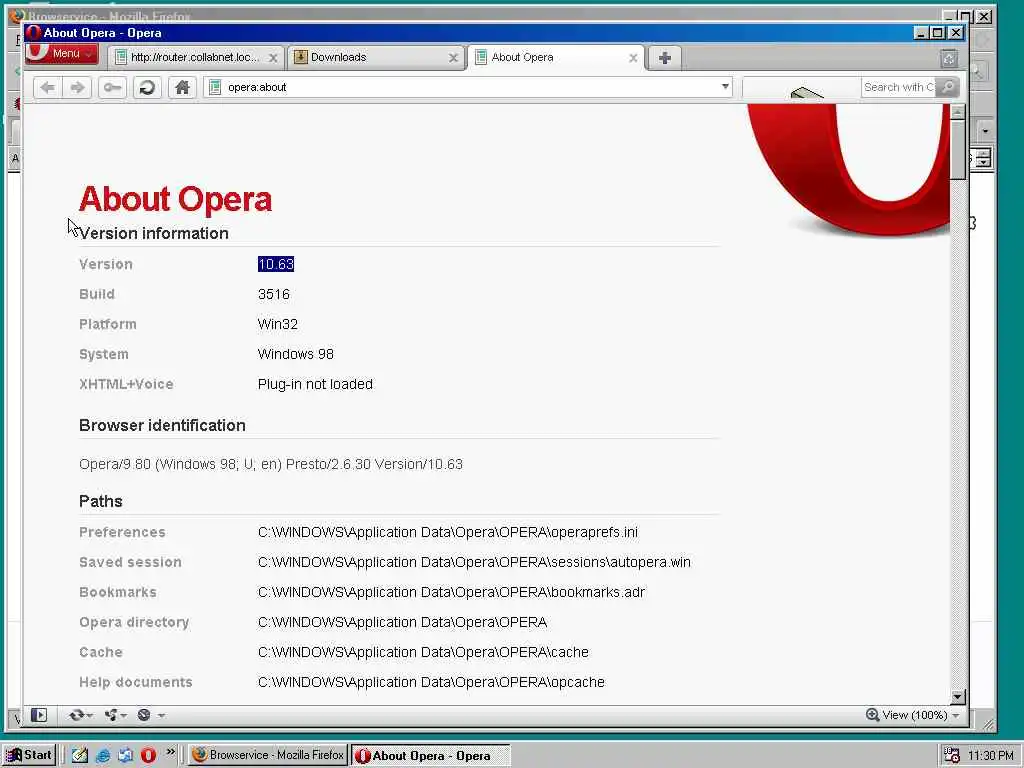Open the red Opera Menu button
This screenshot has width=1024, height=768.
coord(61,54)
